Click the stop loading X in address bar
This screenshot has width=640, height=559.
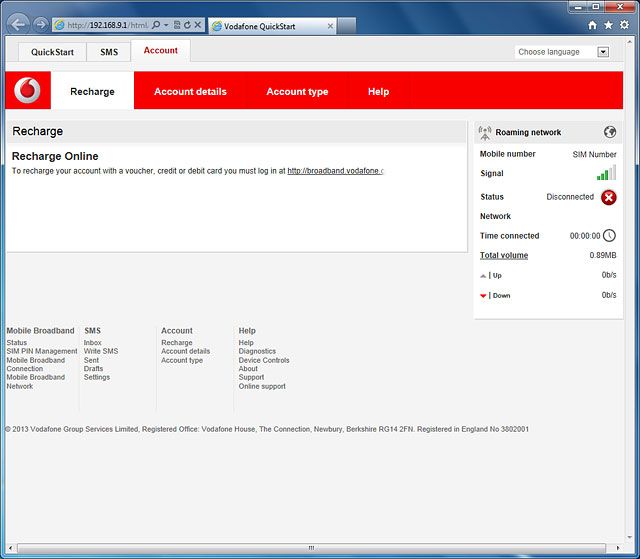click(198, 25)
